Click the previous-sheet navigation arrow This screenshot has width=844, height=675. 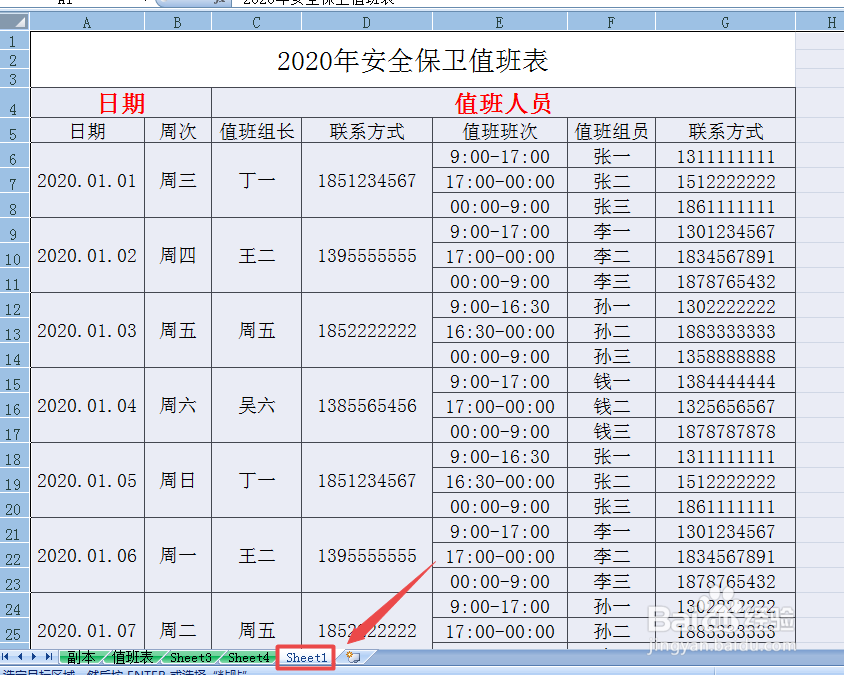(x=20, y=657)
